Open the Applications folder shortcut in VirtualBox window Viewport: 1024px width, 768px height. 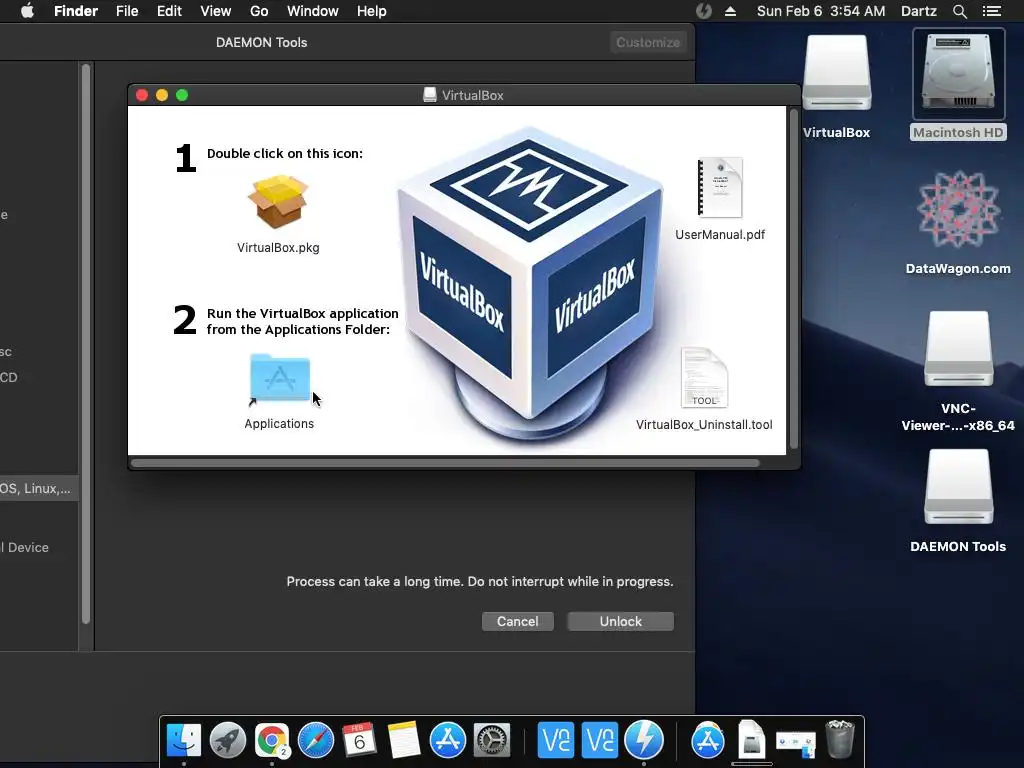pyautogui.click(x=280, y=379)
